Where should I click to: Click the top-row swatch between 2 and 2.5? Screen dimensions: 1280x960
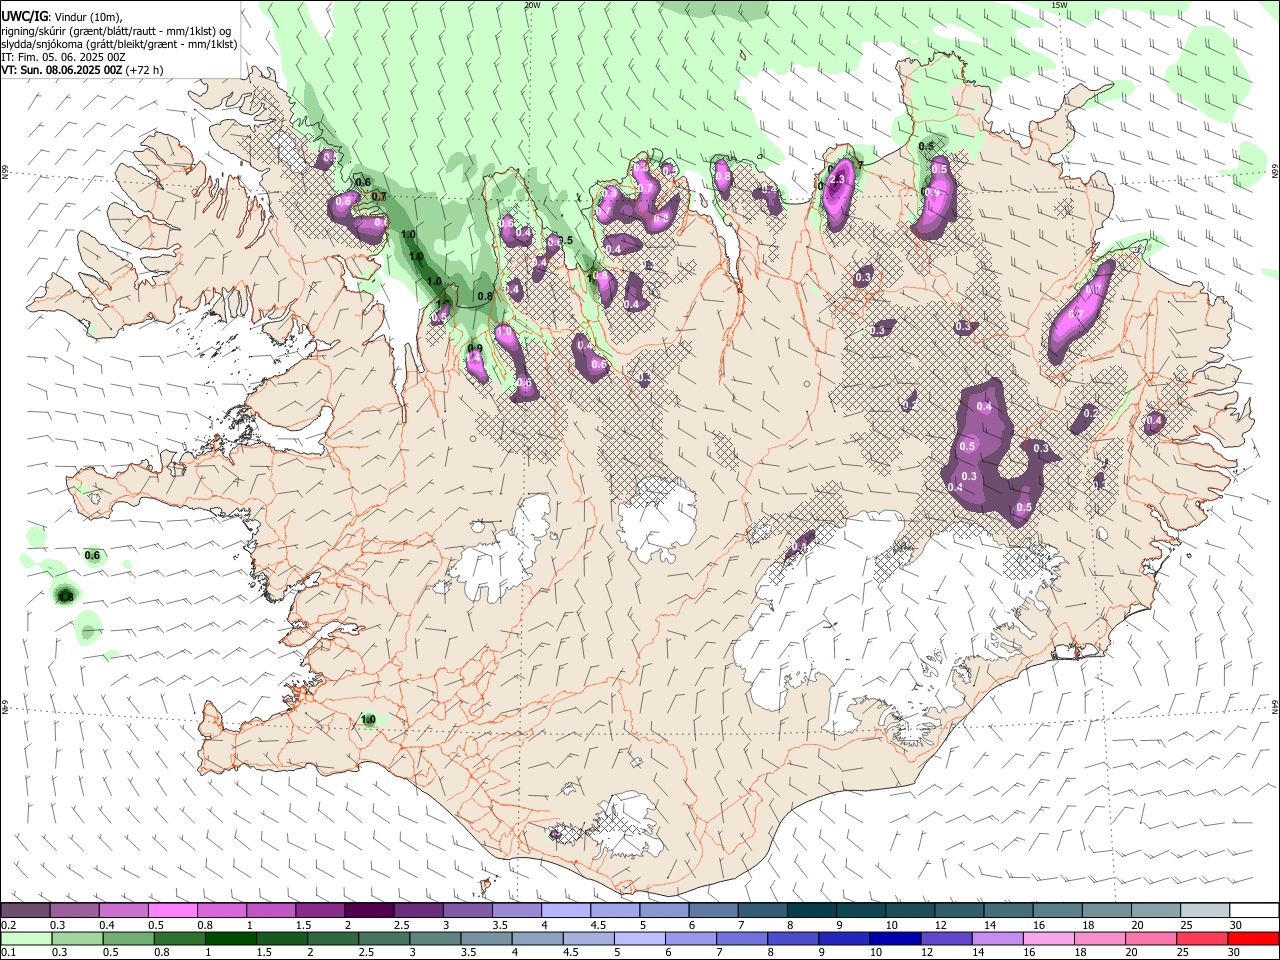click(369, 910)
